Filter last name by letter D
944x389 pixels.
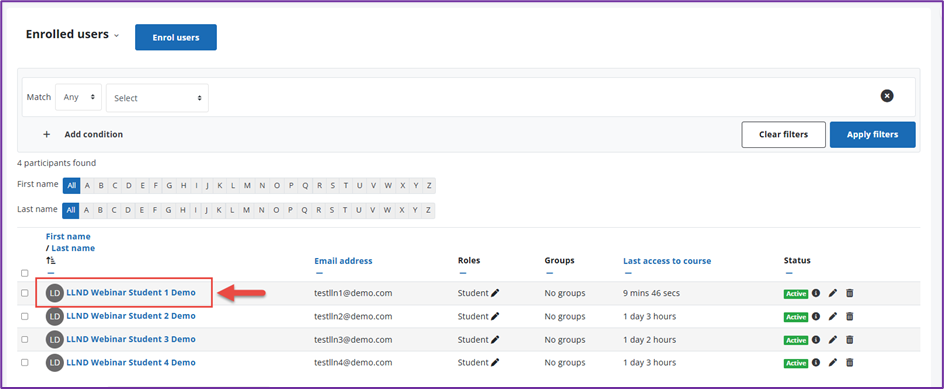[x=129, y=210]
